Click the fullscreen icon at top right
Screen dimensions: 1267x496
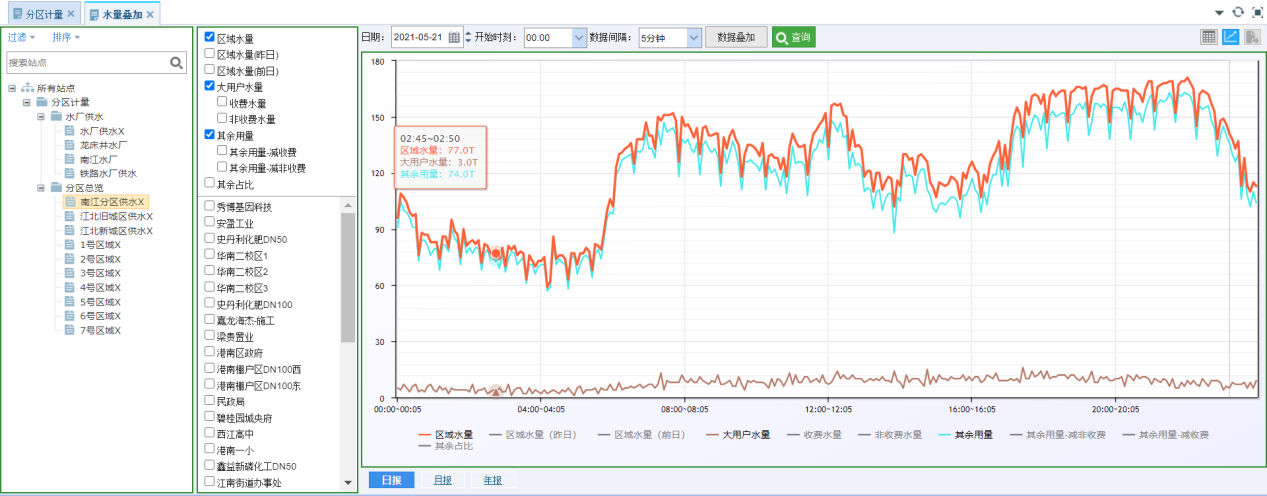coord(1256,12)
